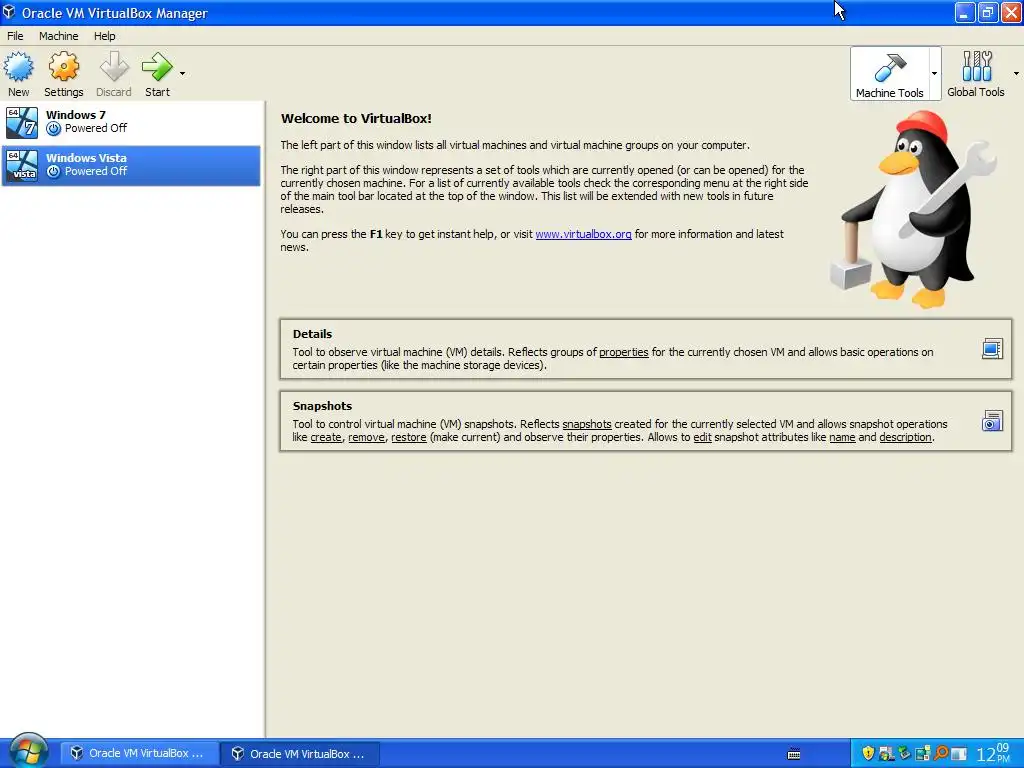The height and width of the screenshot is (768, 1024).
Task: Click the Details heading text
Action: [312, 334]
